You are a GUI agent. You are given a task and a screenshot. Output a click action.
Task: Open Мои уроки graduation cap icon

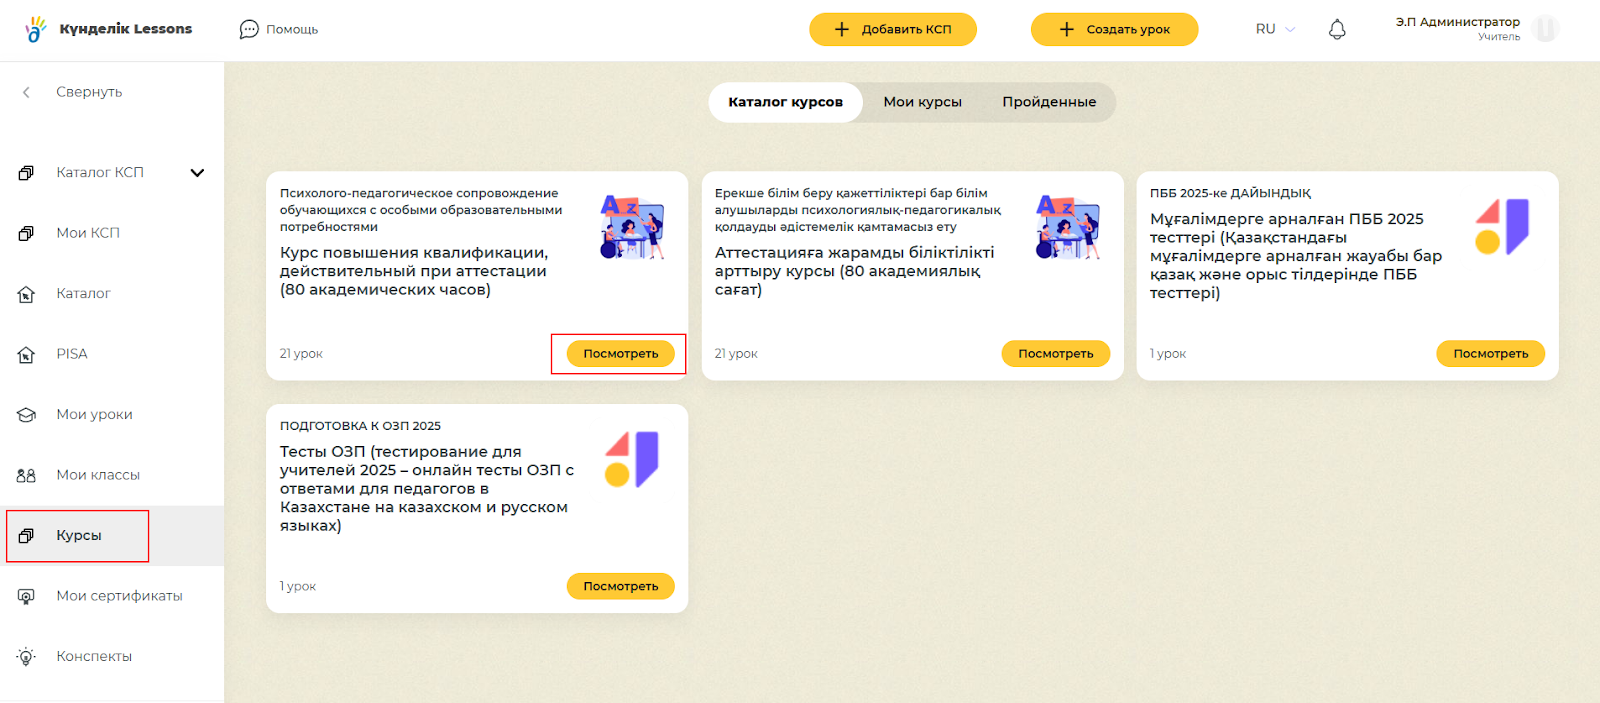(27, 415)
